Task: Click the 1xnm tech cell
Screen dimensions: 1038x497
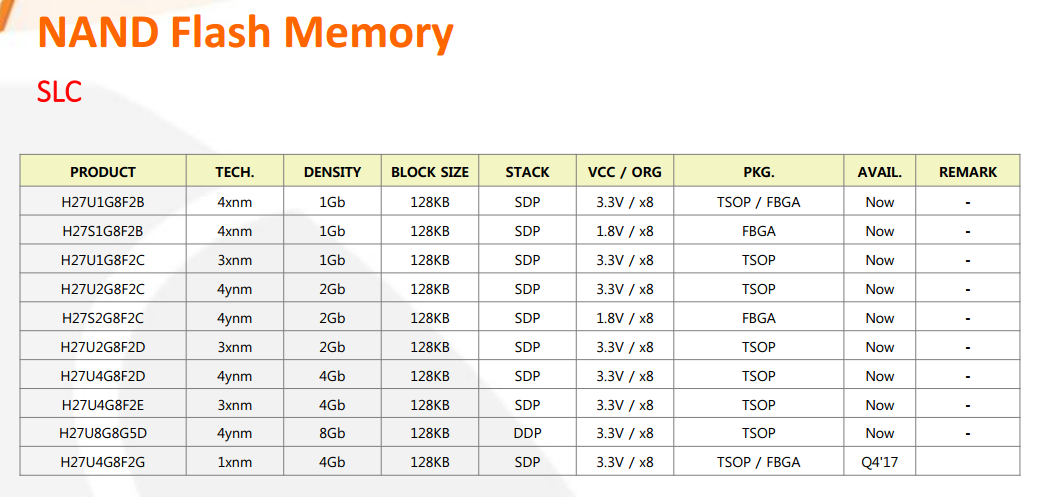Action: 235,462
